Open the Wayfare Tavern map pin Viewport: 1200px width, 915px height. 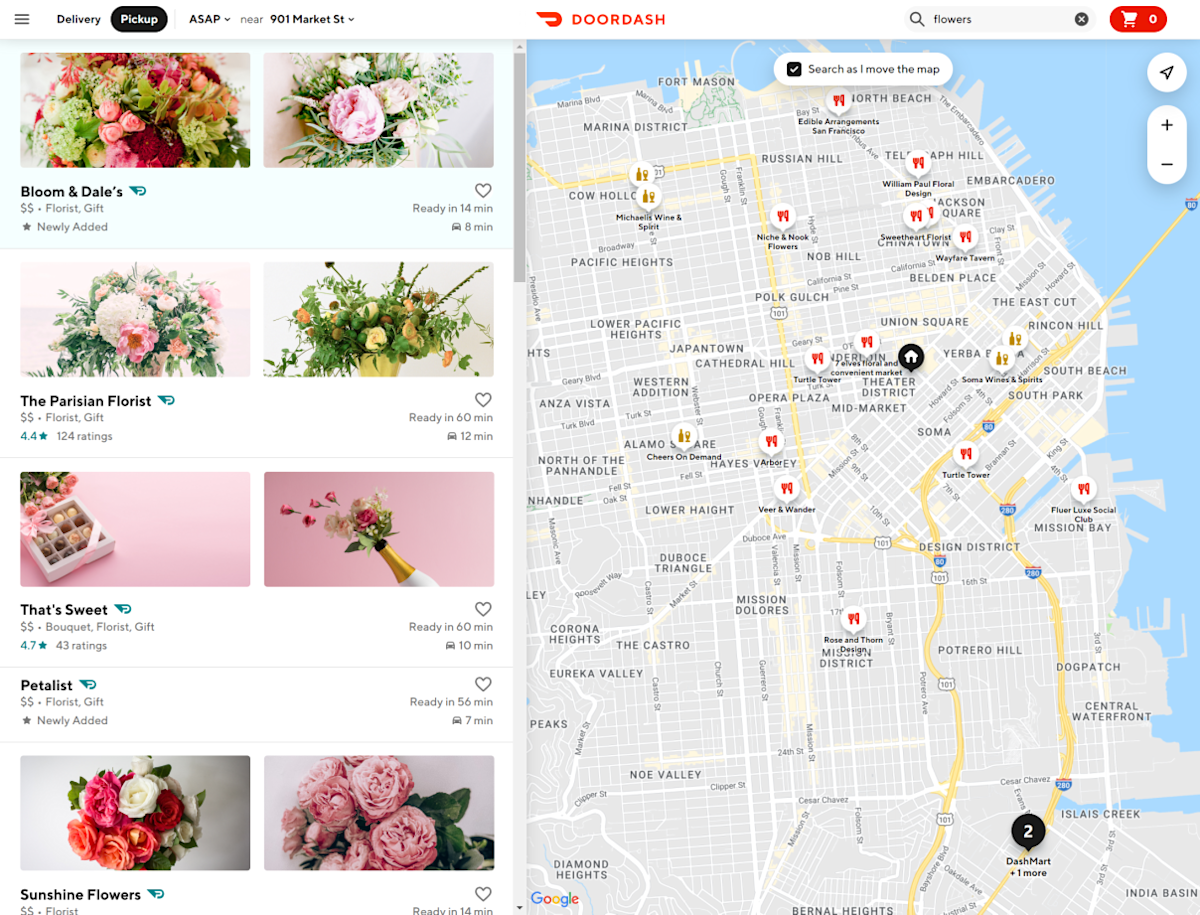click(x=964, y=237)
